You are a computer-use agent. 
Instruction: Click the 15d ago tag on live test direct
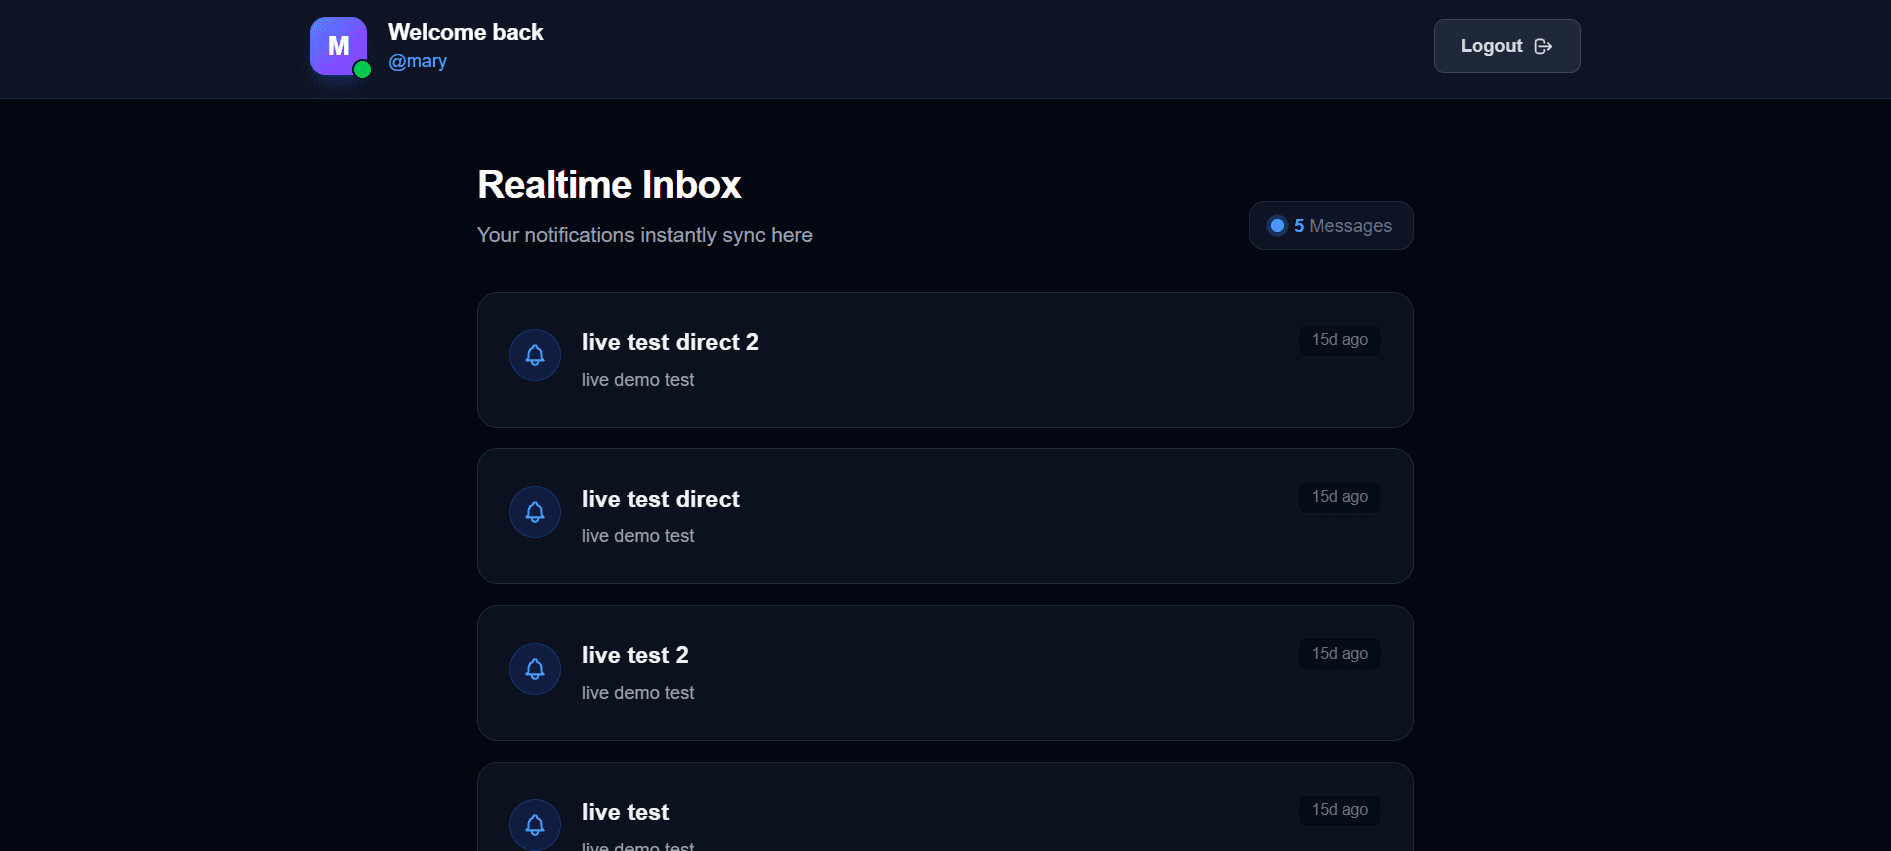point(1340,497)
